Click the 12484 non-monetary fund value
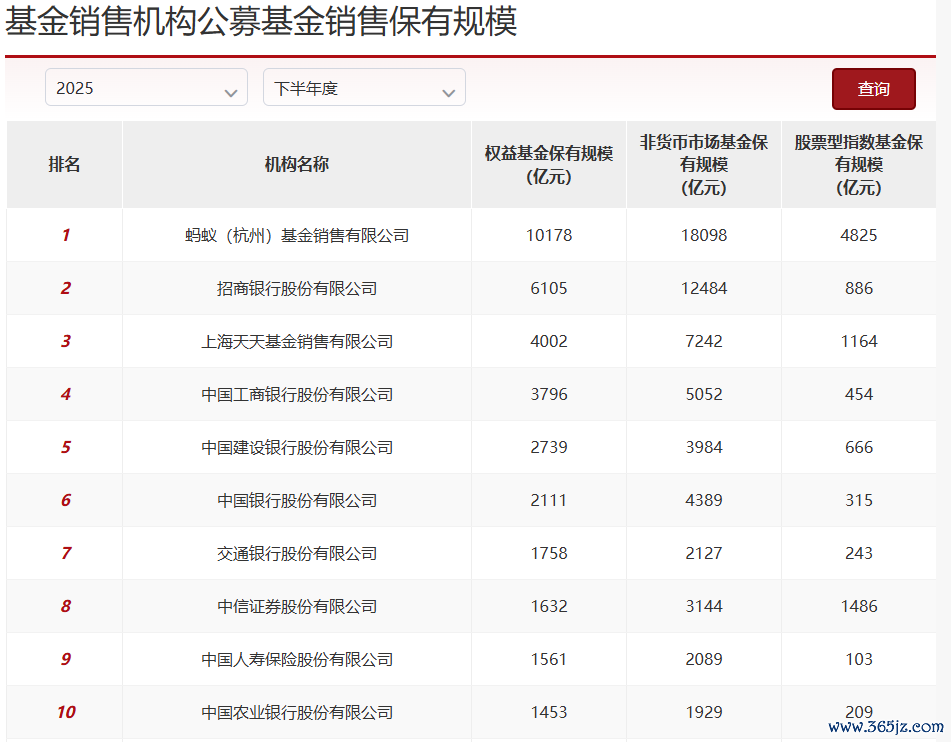Image resolution: width=951 pixels, height=742 pixels. [x=704, y=288]
